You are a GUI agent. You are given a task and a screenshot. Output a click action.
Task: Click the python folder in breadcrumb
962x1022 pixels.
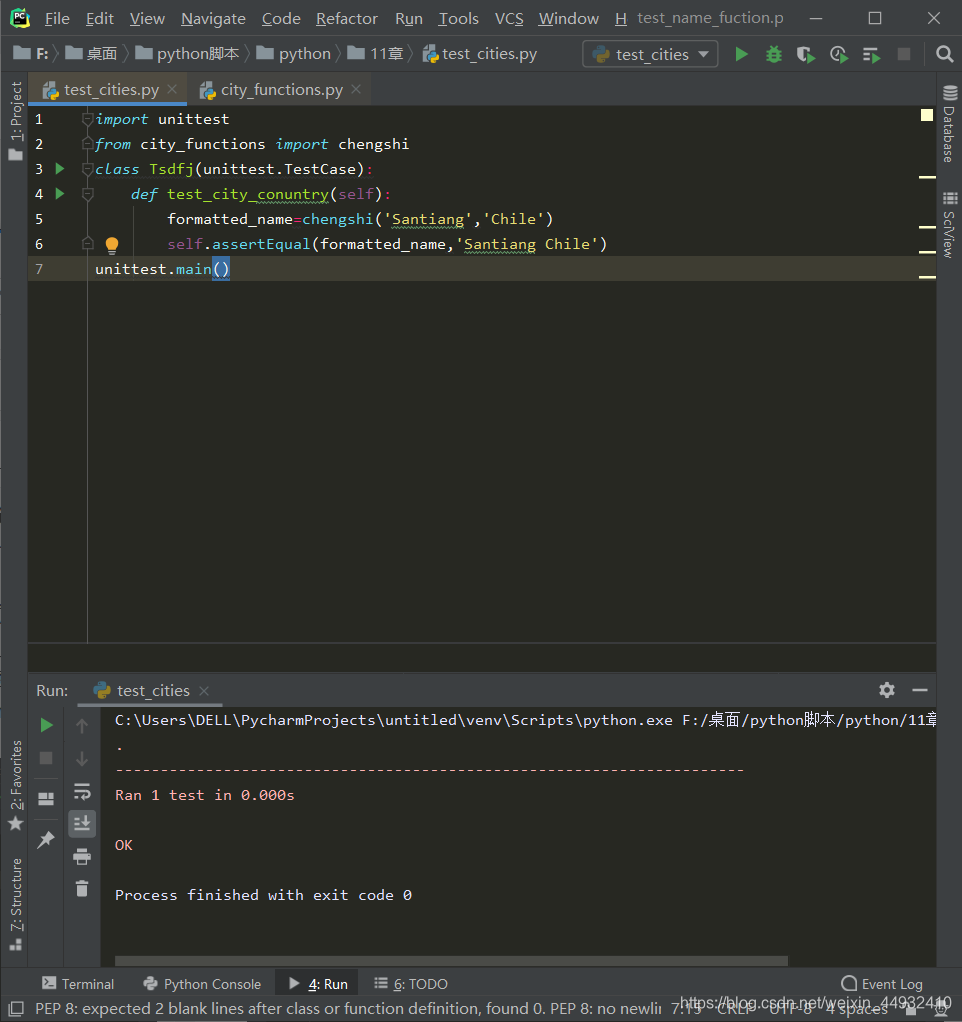point(294,53)
